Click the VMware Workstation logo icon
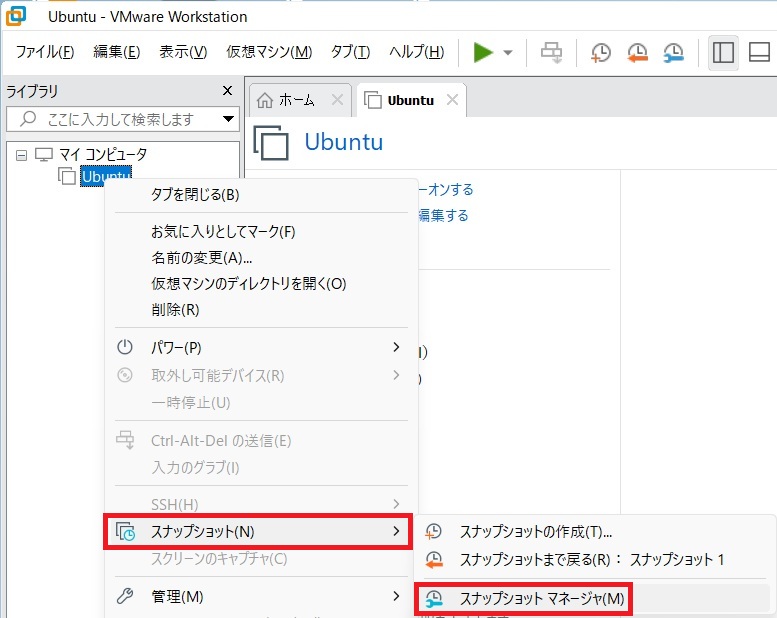 [16, 15]
